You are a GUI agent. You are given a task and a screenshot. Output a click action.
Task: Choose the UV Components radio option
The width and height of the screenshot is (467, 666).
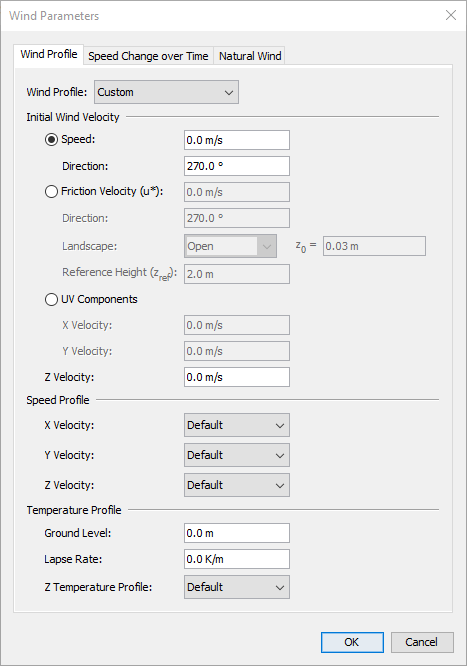tap(51, 299)
